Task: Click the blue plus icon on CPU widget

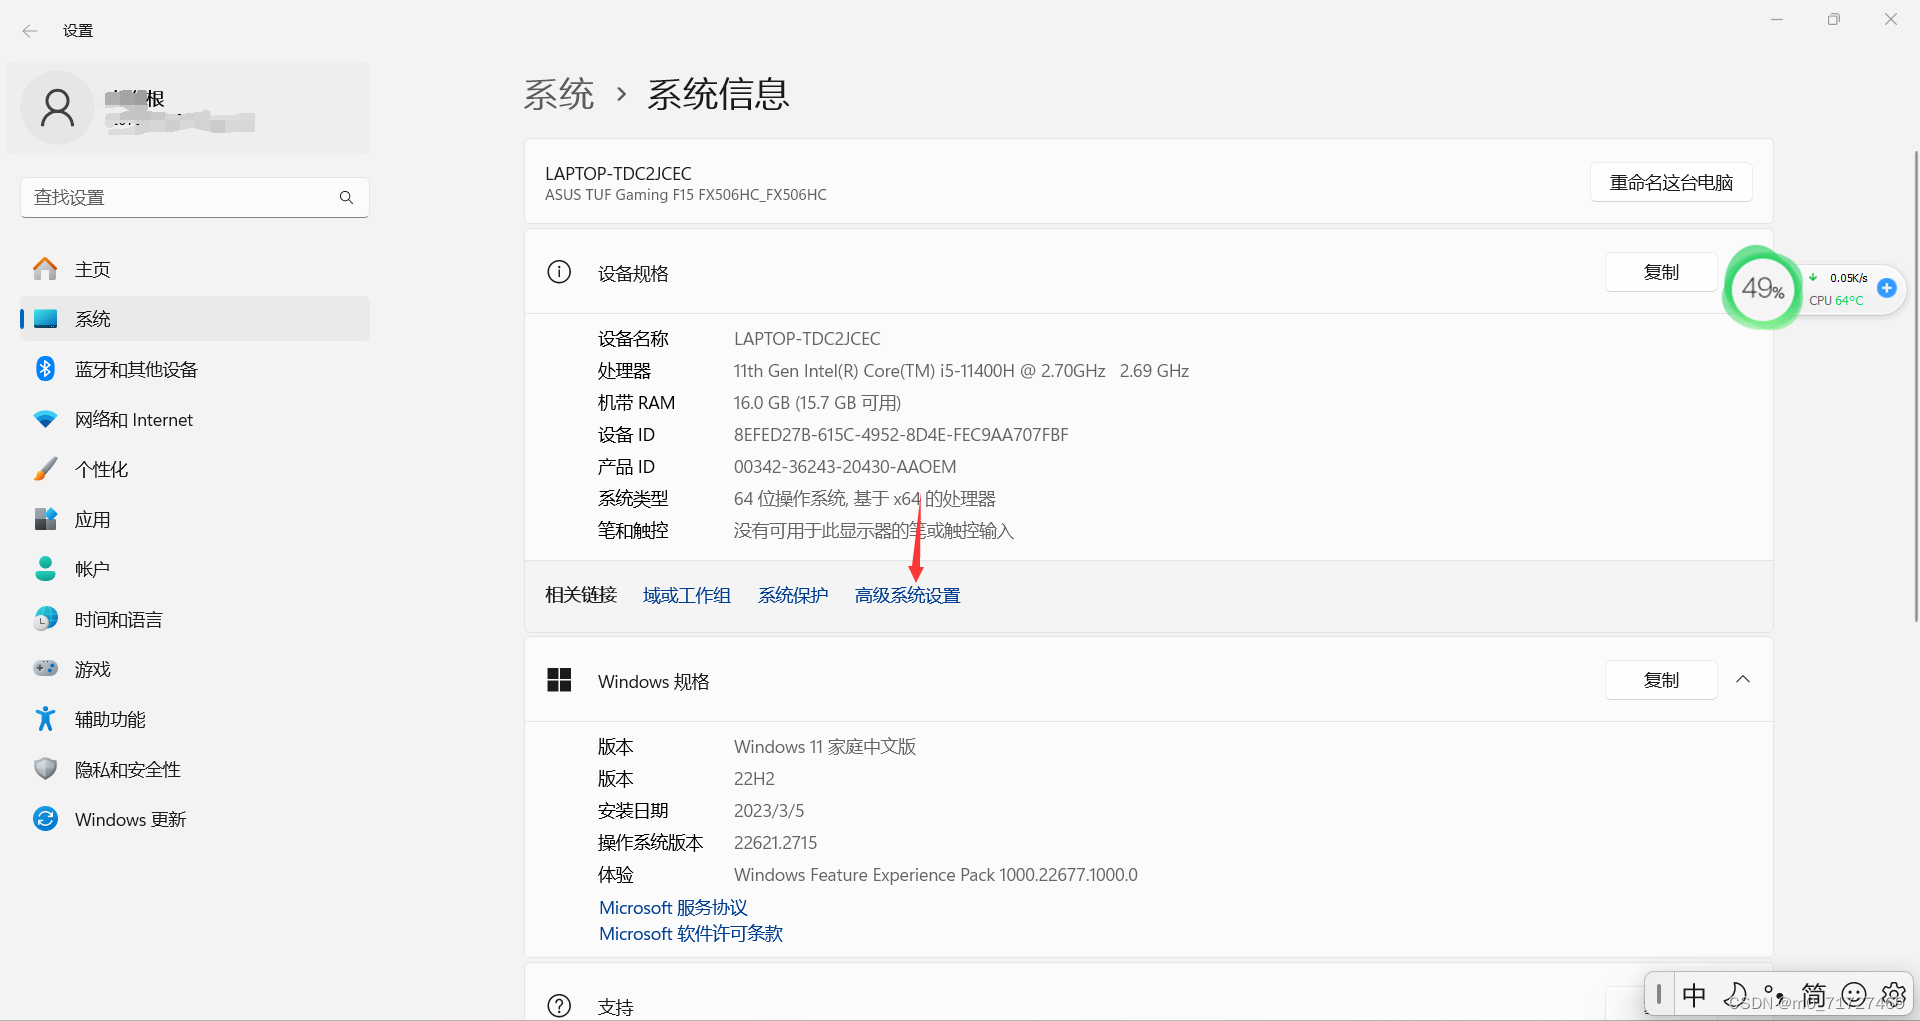Action: tap(1887, 288)
